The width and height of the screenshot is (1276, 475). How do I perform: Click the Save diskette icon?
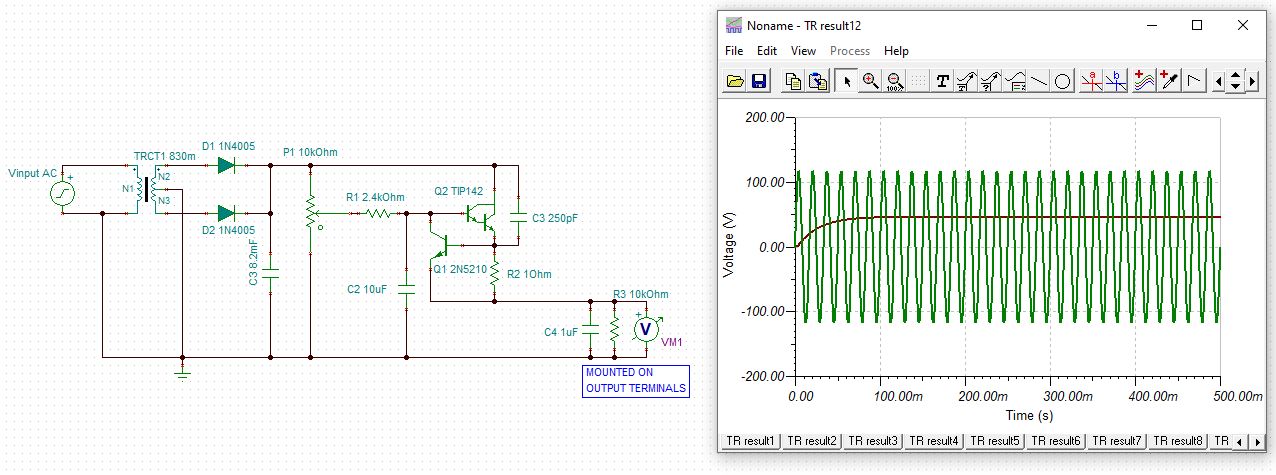pos(758,82)
